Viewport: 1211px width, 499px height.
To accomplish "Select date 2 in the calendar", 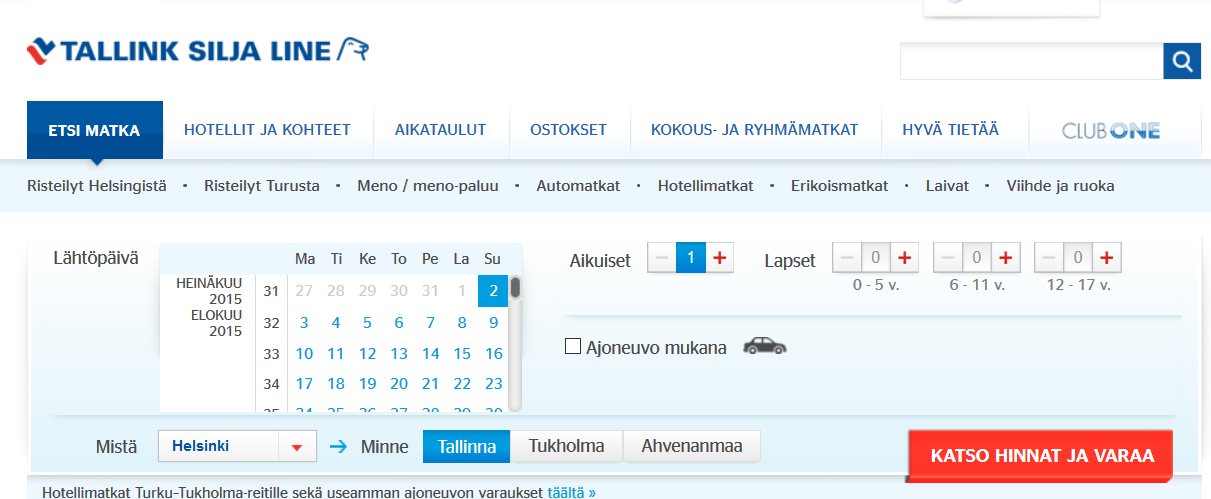I will (493, 292).
